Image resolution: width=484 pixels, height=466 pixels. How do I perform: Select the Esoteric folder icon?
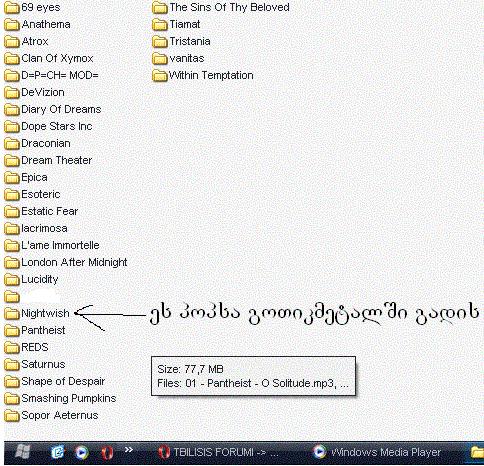click(12, 194)
